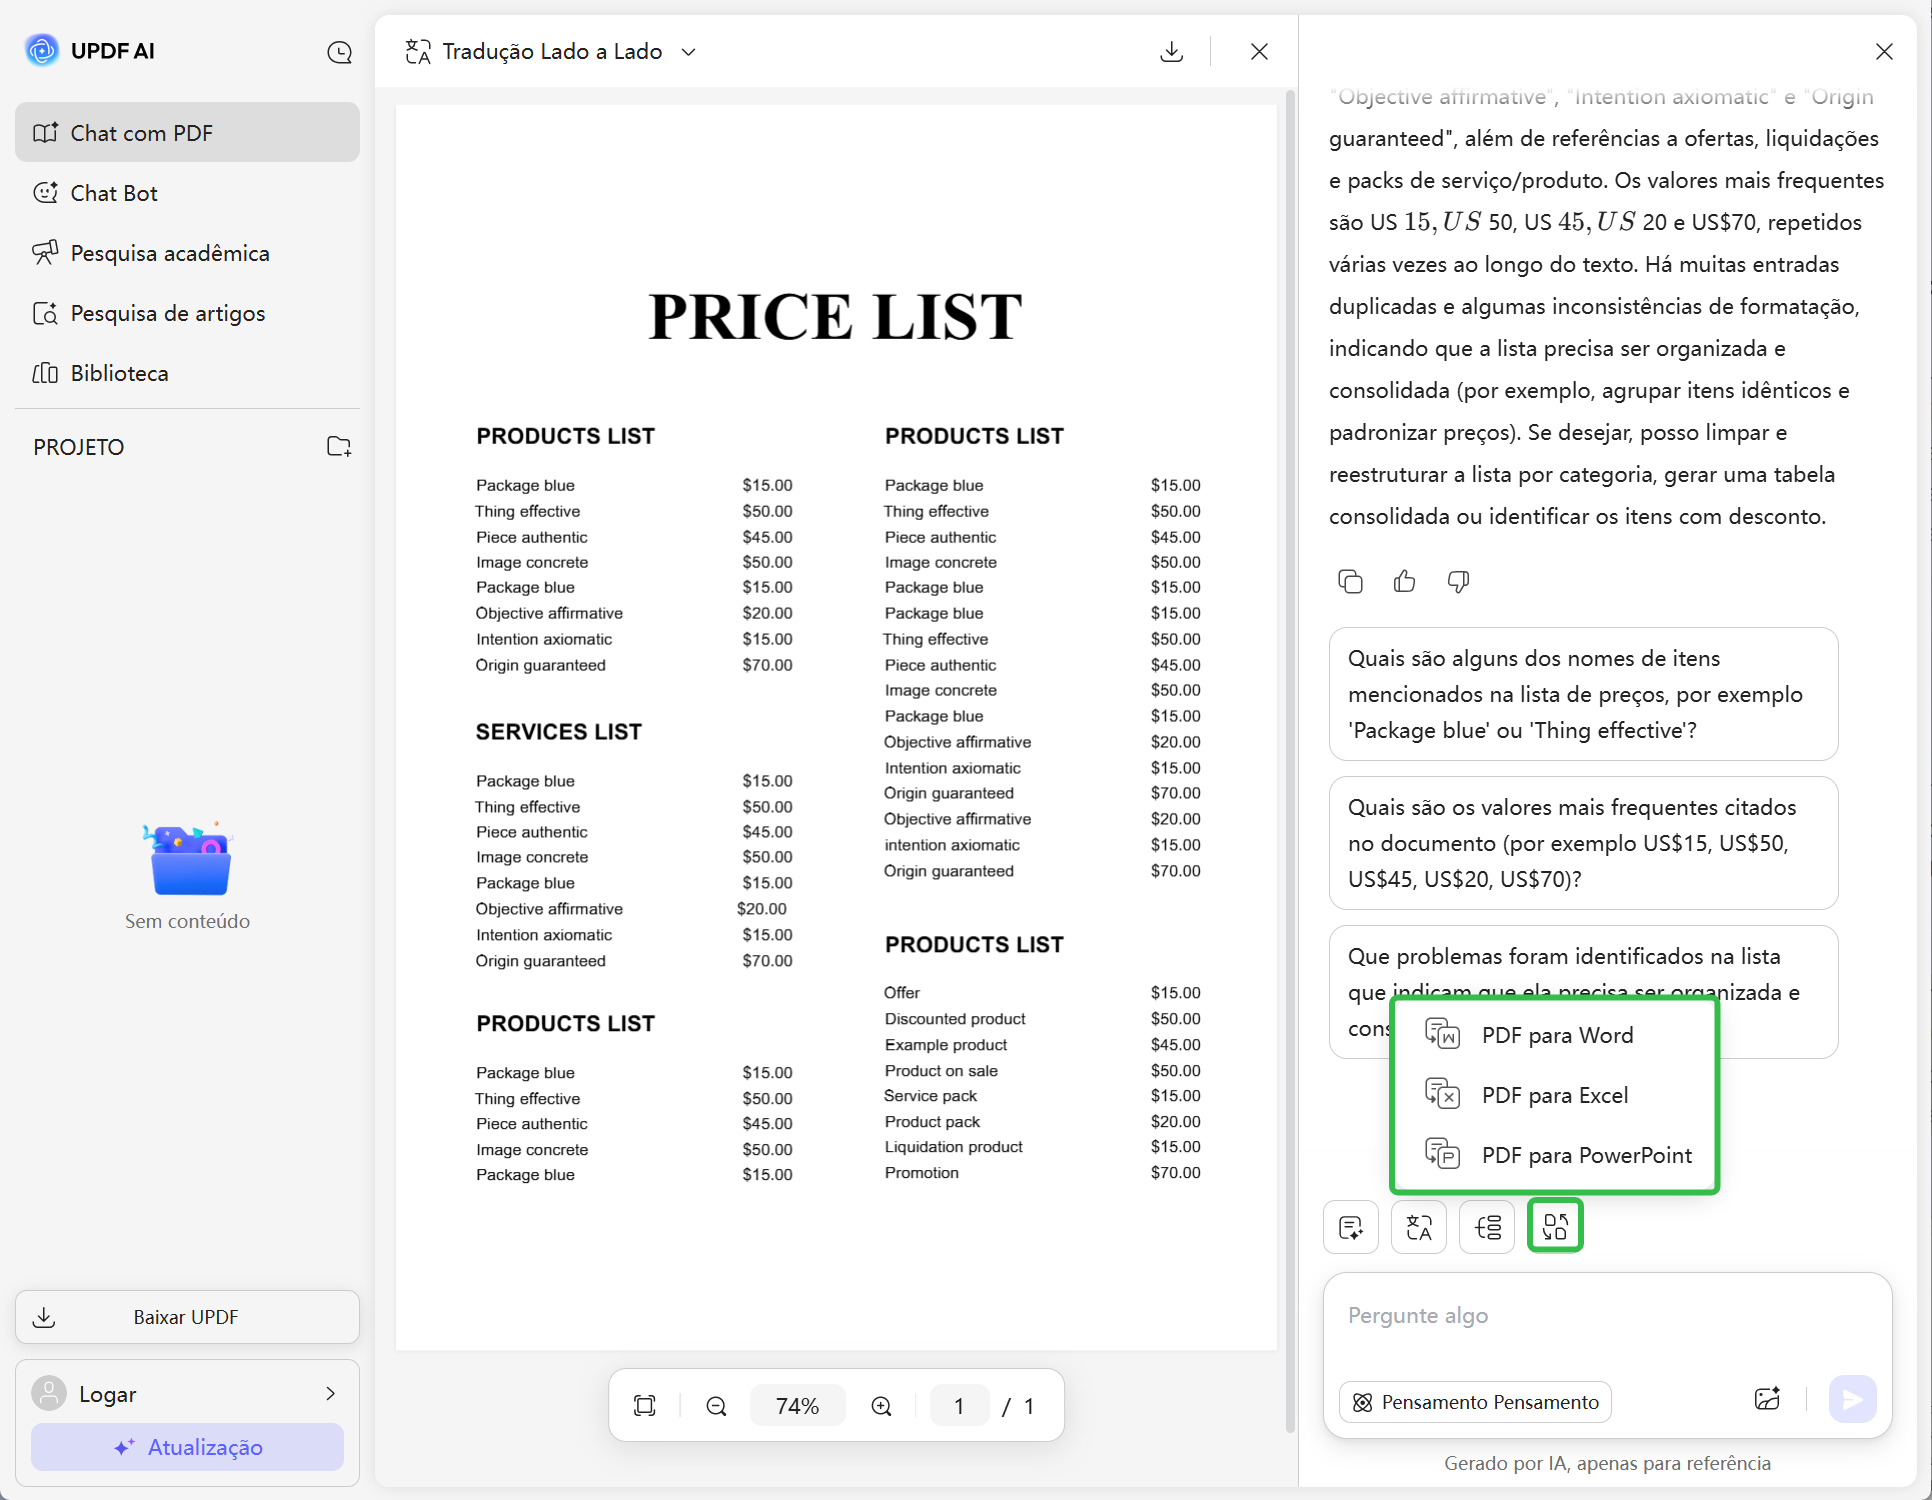Like the AI response with thumbs up
Image resolution: width=1932 pixels, height=1500 pixels.
[1404, 581]
